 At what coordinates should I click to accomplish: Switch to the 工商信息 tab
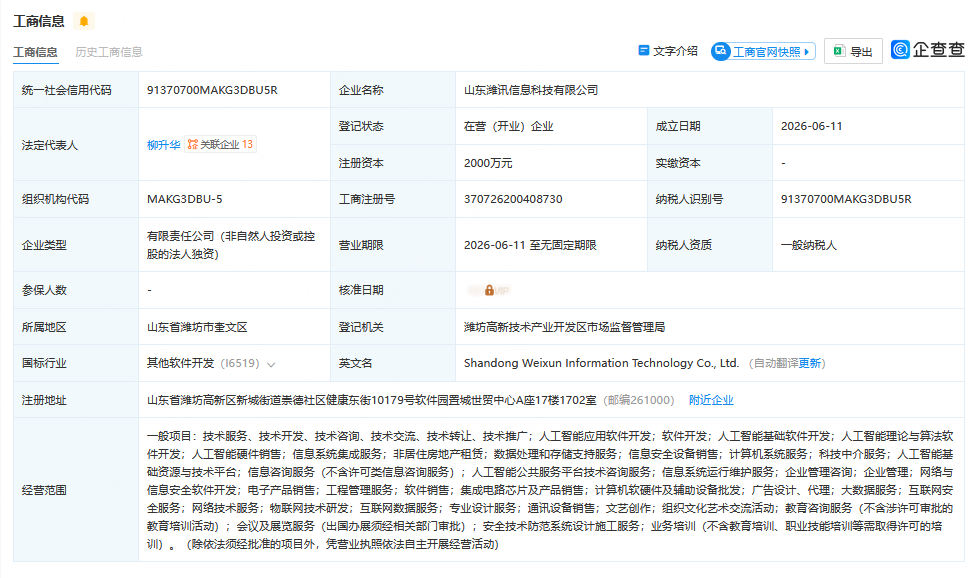click(x=35, y=52)
